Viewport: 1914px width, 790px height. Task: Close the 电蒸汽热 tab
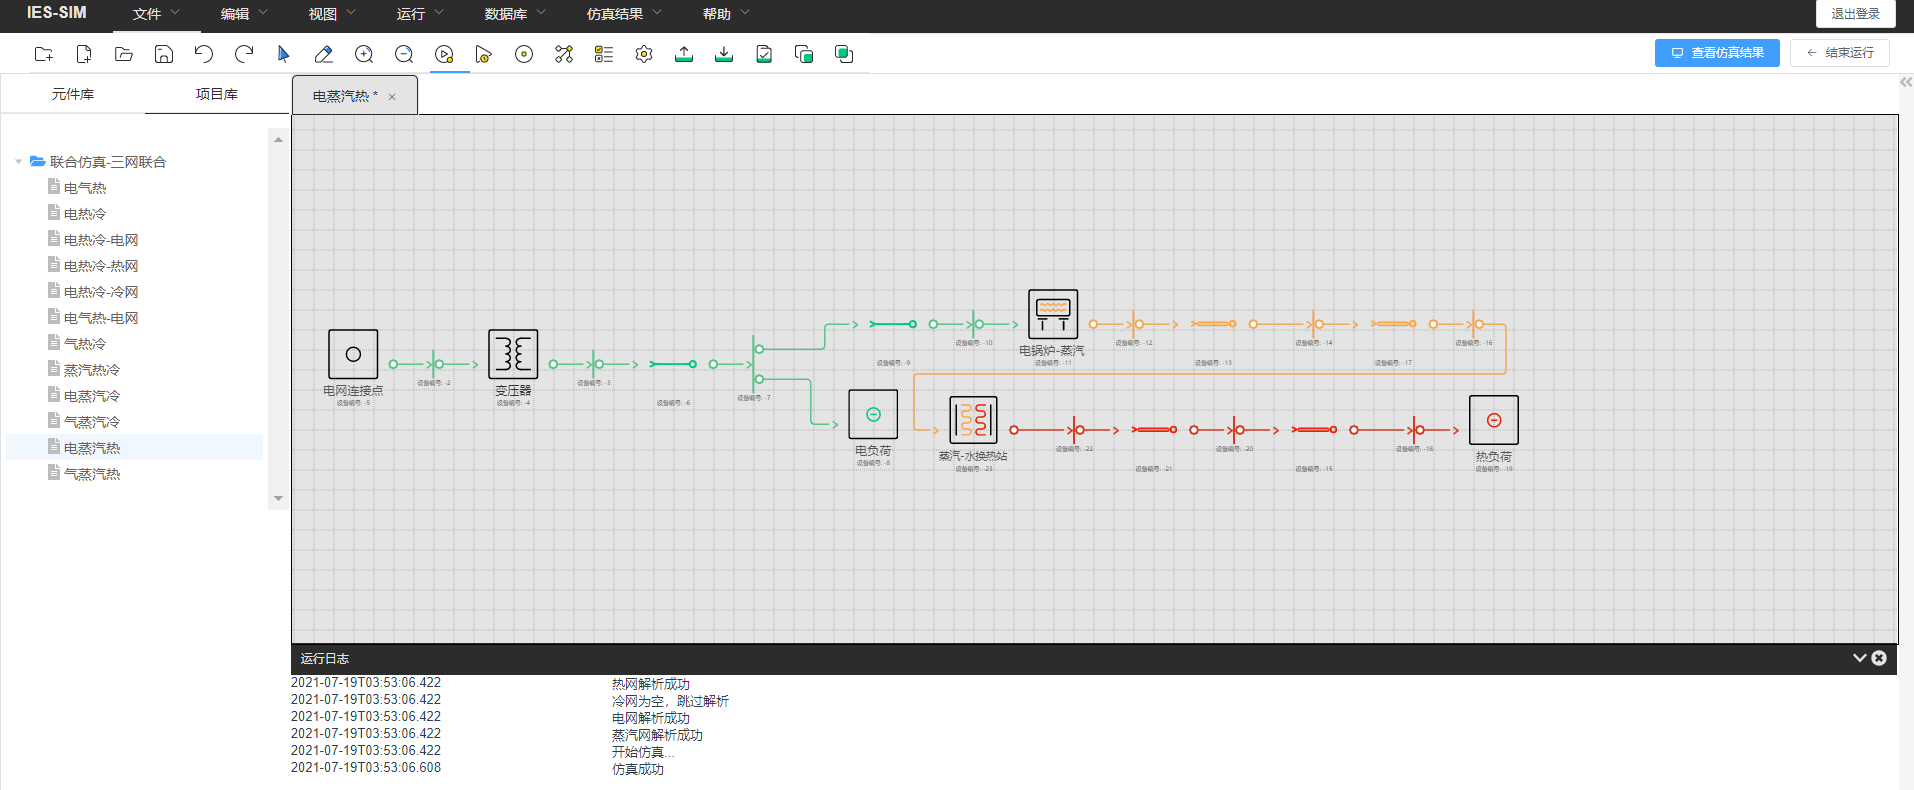tap(392, 97)
